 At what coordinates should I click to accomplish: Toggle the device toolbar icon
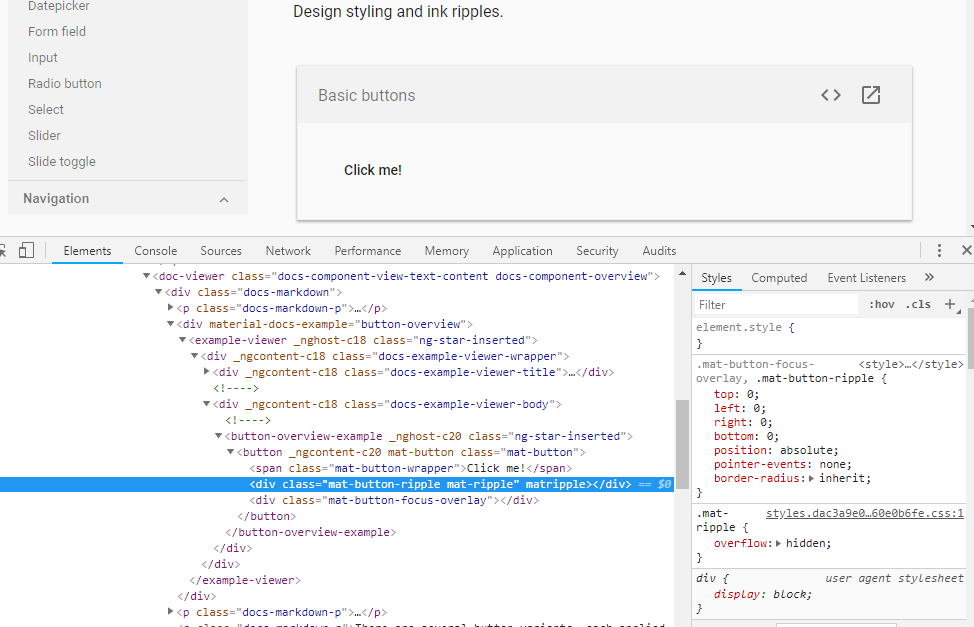coord(26,250)
